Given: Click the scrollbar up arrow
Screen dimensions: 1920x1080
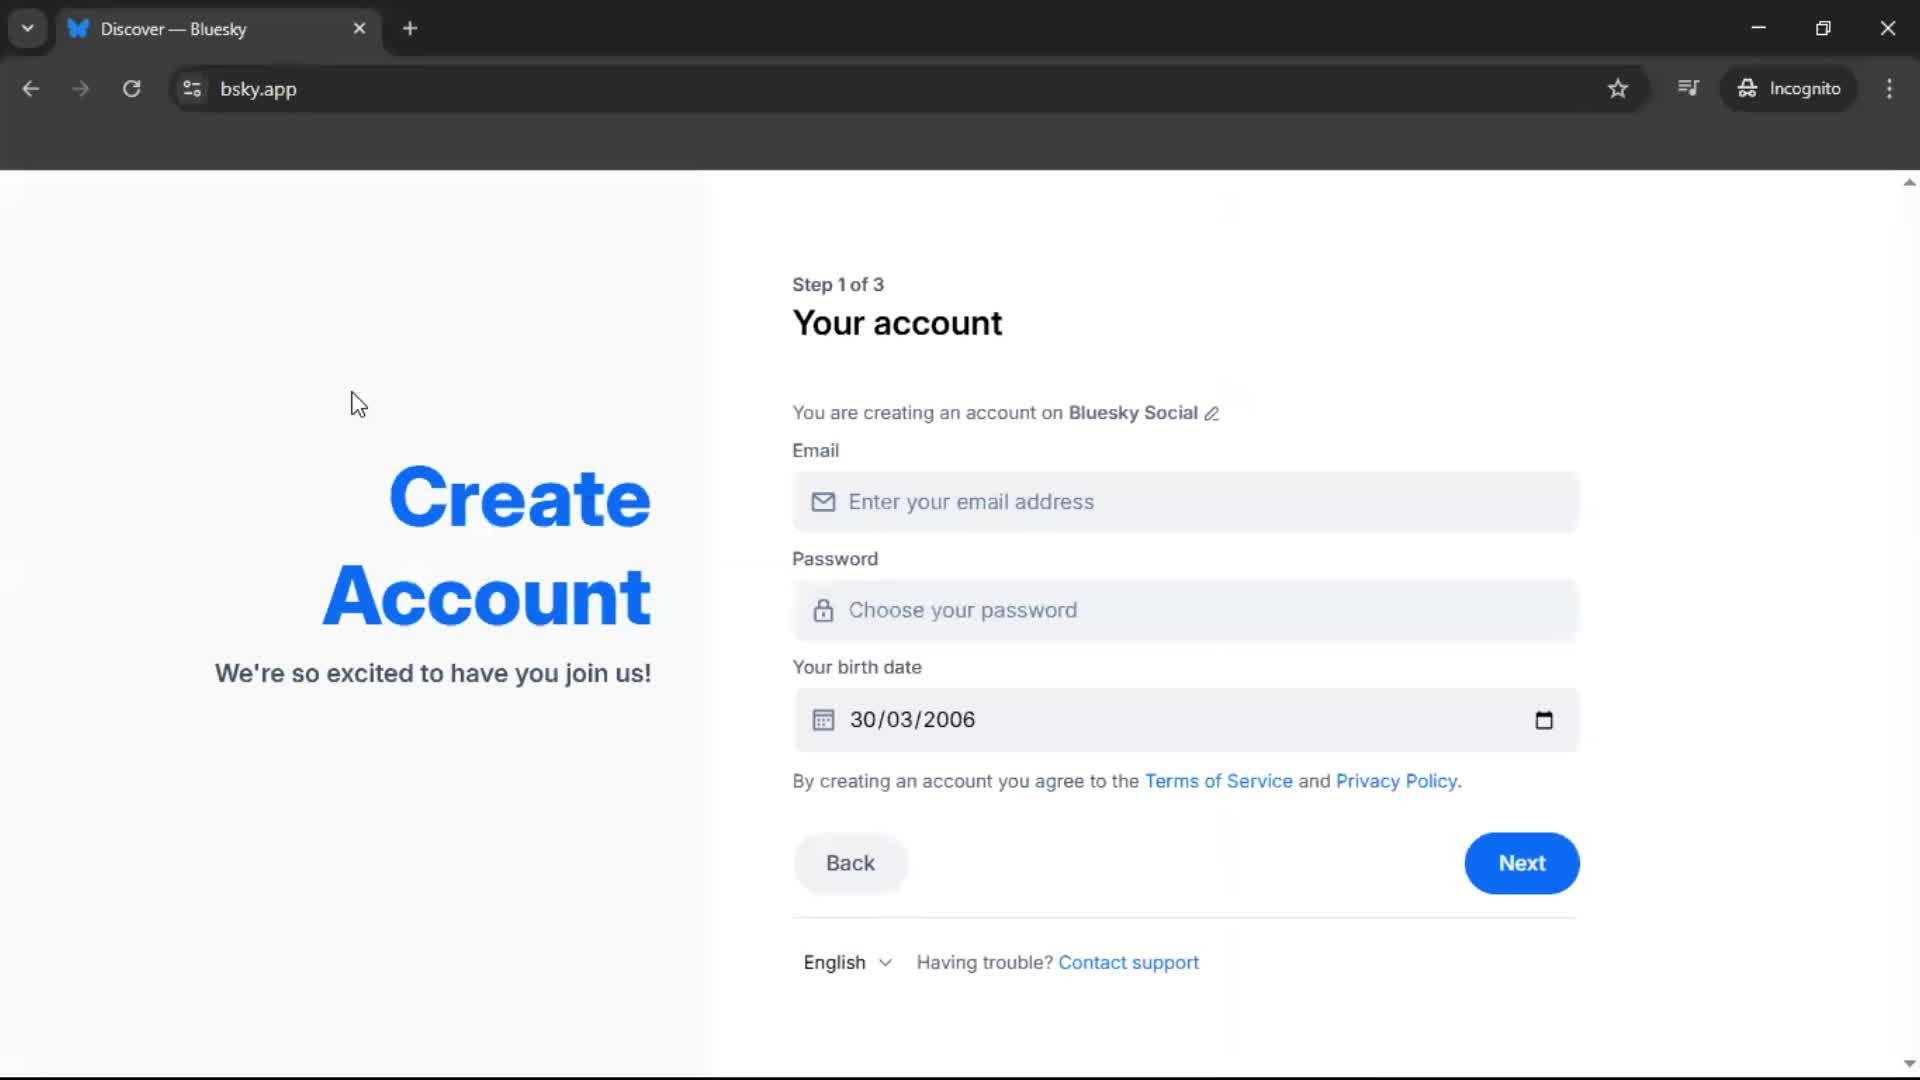Looking at the screenshot, I should tap(1908, 181).
